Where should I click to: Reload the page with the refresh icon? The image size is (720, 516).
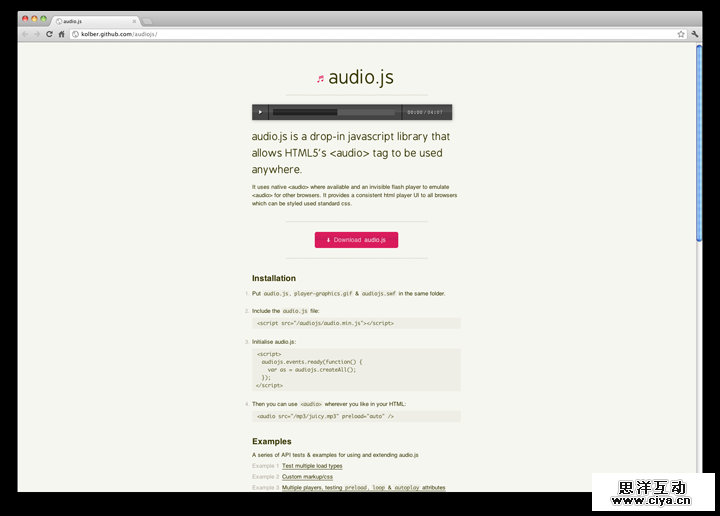[x=49, y=34]
